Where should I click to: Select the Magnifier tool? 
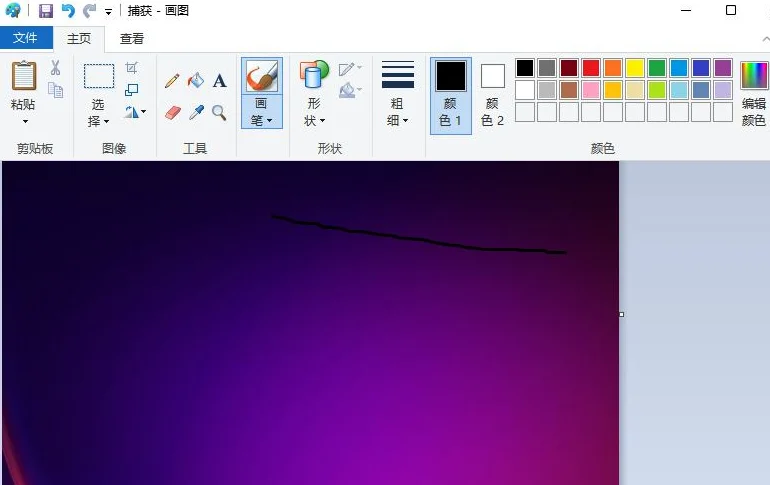point(219,113)
